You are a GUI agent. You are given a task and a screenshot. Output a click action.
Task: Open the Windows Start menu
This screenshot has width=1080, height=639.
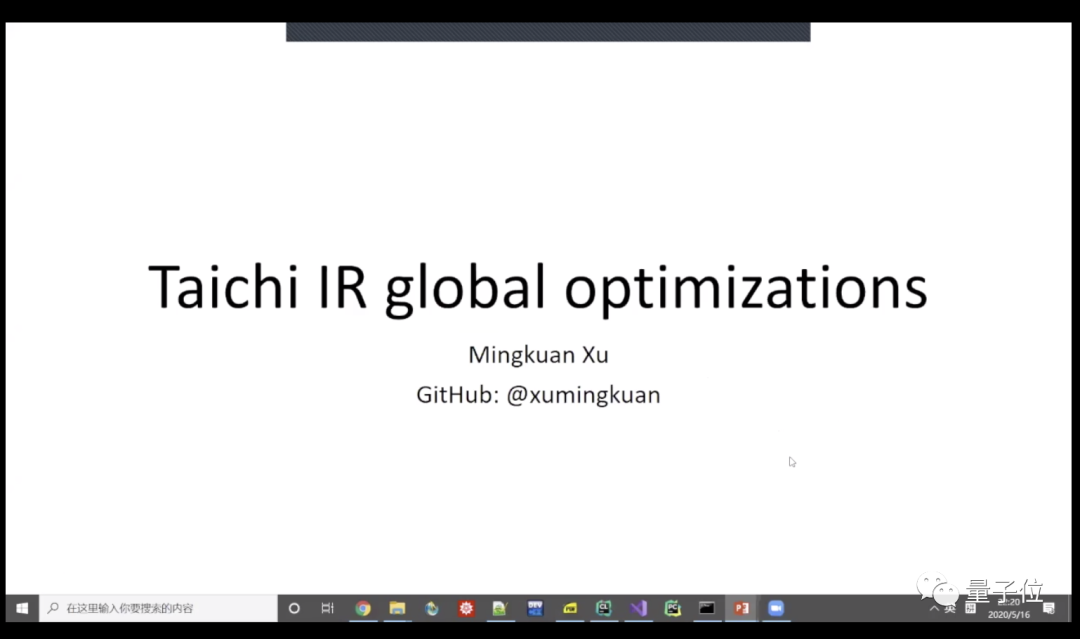point(22,608)
